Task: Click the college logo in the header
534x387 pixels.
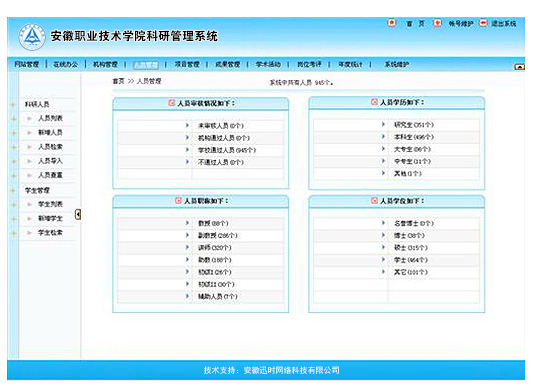Action: coord(32,36)
